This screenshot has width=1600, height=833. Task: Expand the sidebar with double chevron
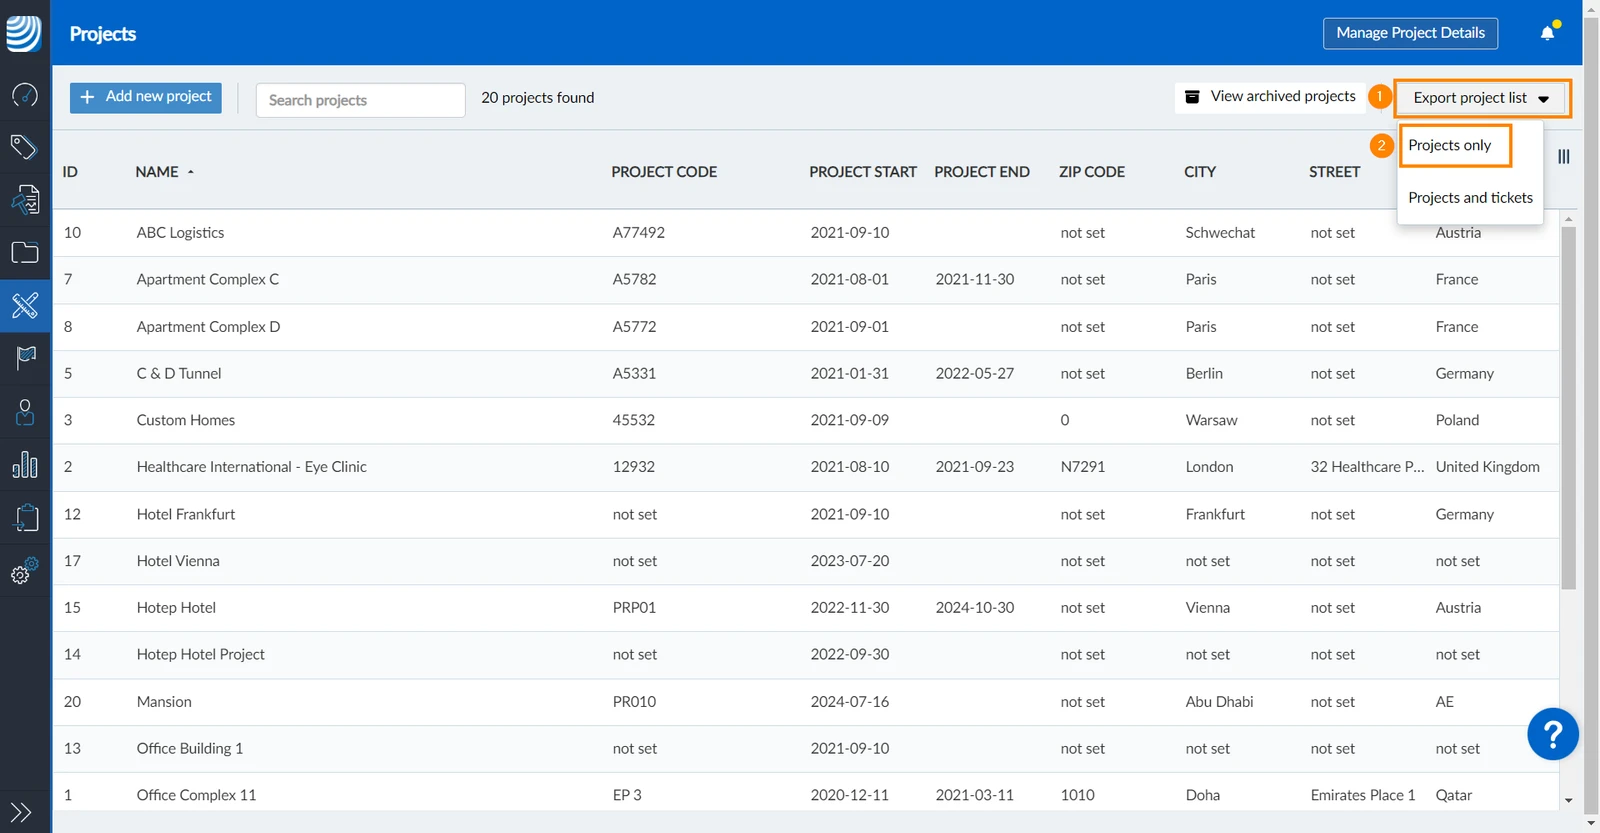21,812
